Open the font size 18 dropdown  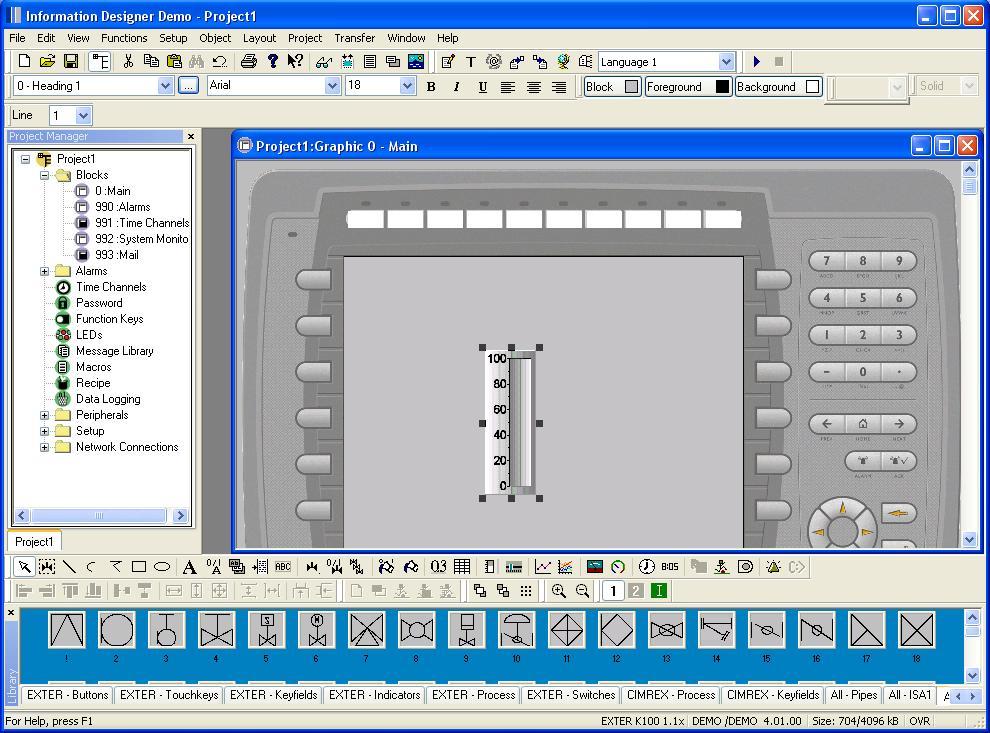click(407, 86)
